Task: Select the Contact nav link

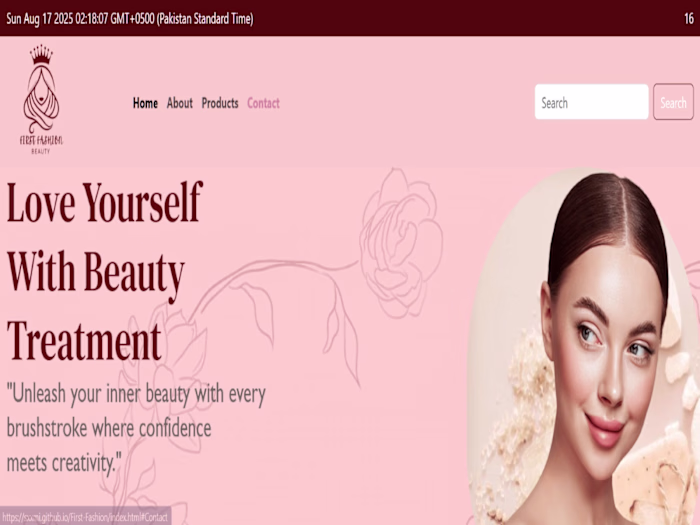Action: (263, 103)
